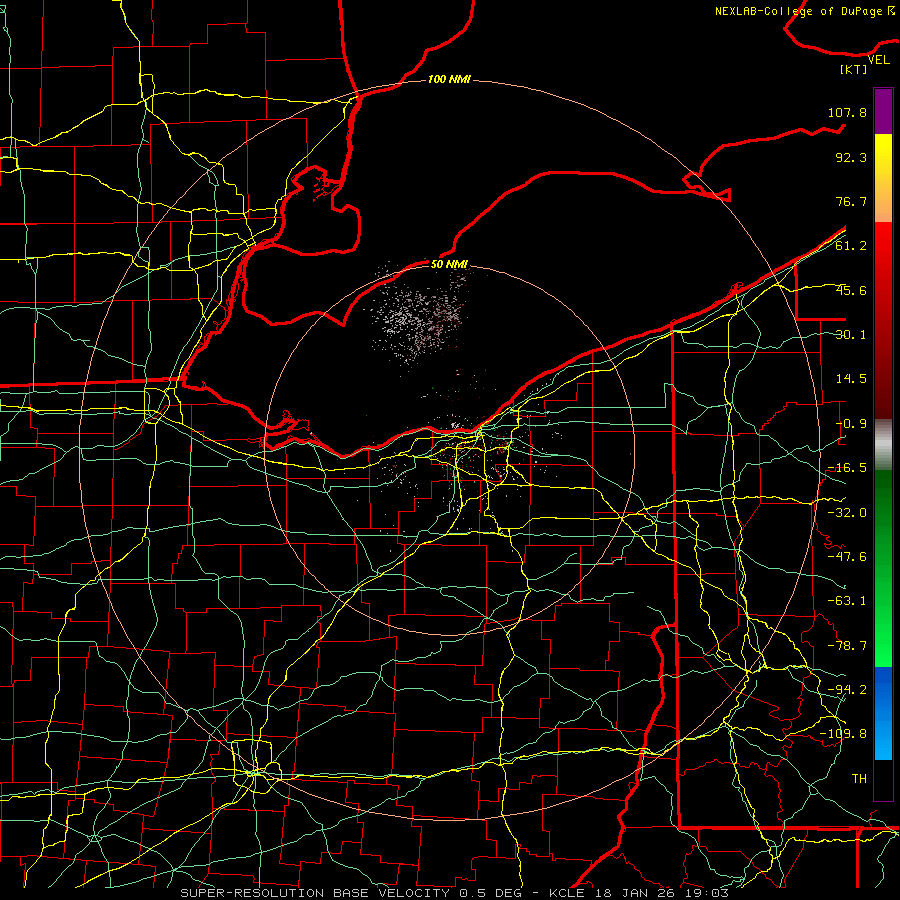
Task: Click the 100 NMI range ring label
Action: [x=449, y=79]
